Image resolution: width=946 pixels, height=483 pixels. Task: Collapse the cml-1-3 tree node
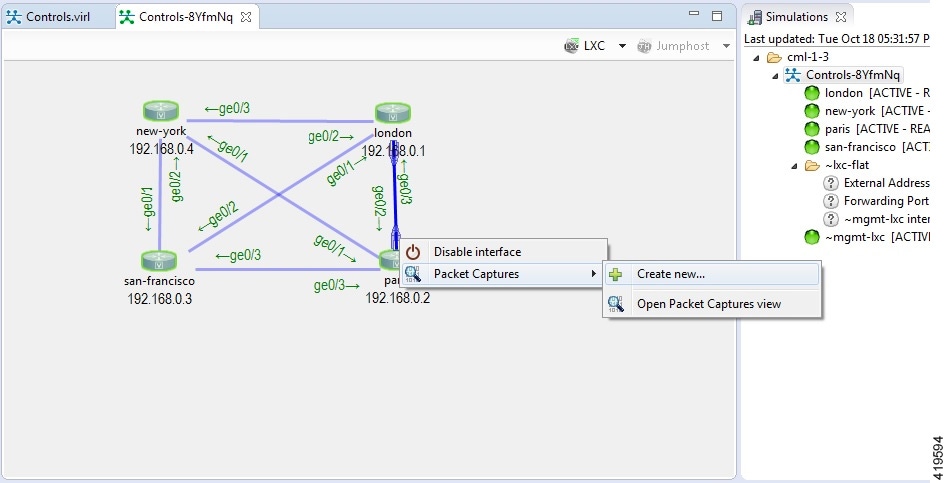756,57
